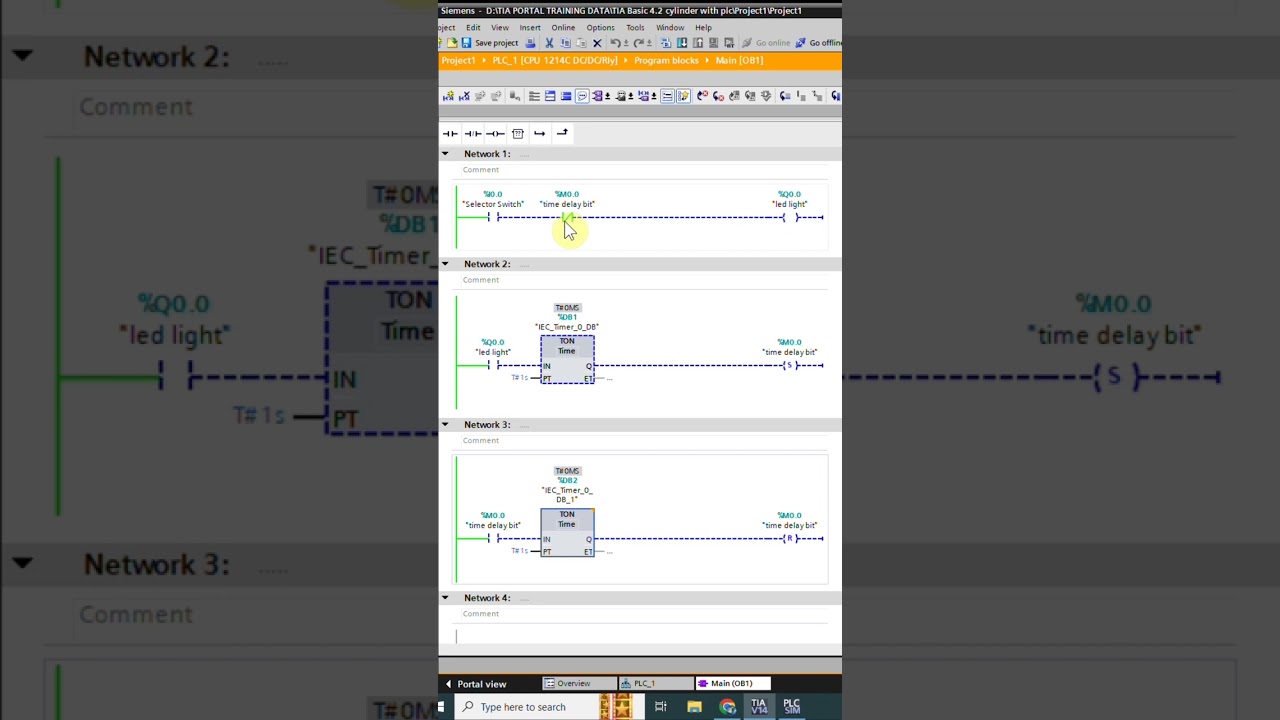Click PLC_1 [CPU 1214C] in breadcrumb
This screenshot has height=720, width=1280.
point(555,60)
